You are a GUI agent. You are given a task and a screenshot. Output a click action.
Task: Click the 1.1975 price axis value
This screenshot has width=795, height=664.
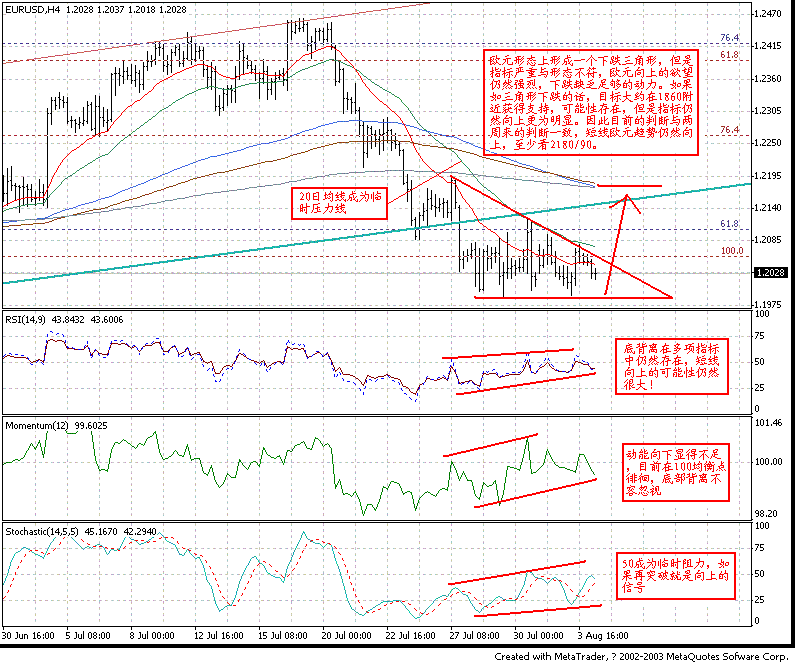click(x=768, y=305)
